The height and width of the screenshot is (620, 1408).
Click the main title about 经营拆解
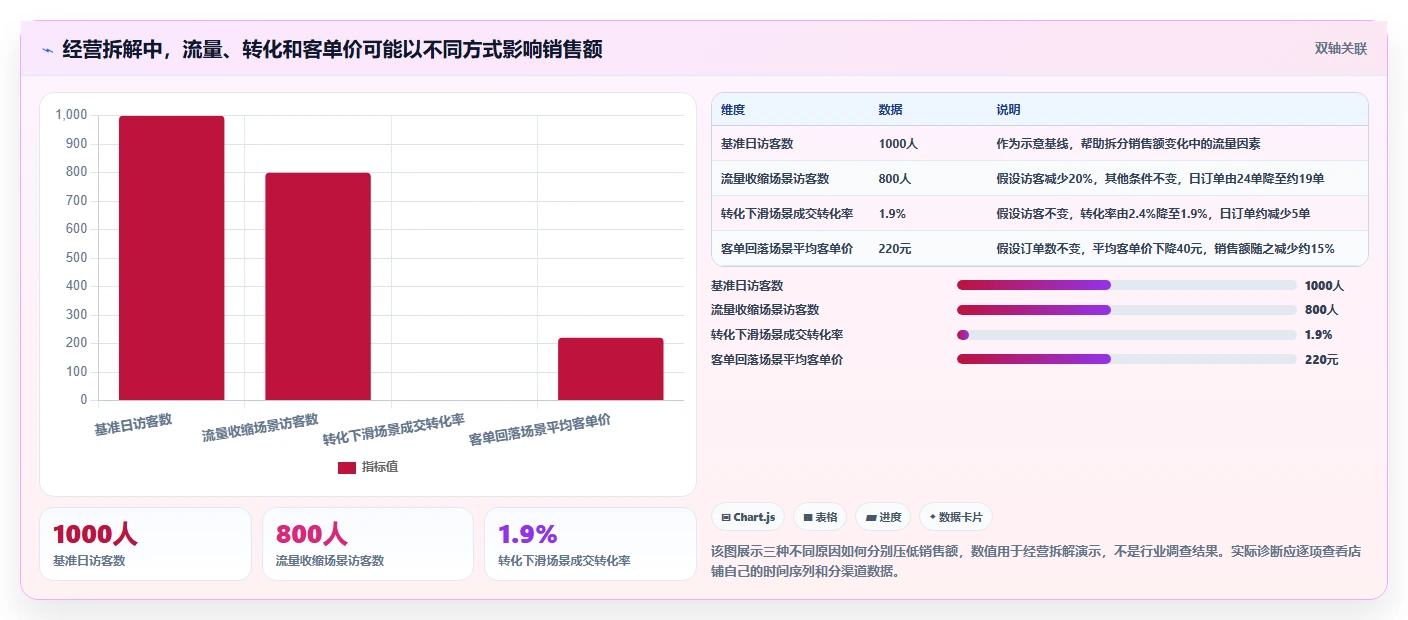[x=332, y=50]
